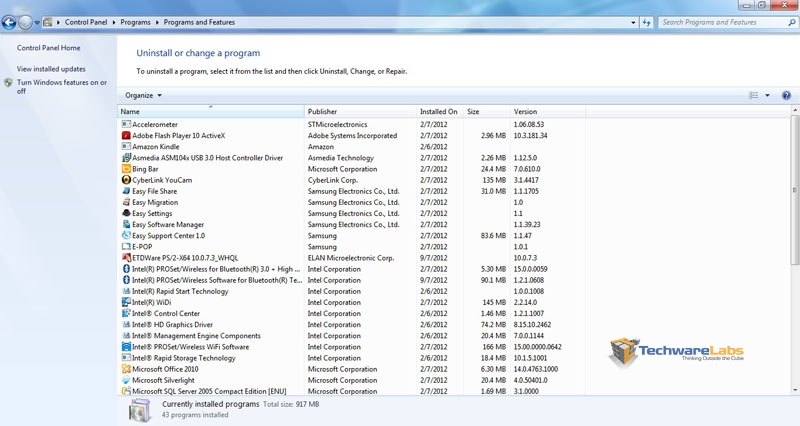Open View installed updates link
This screenshot has width=800, height=426.
51,69
